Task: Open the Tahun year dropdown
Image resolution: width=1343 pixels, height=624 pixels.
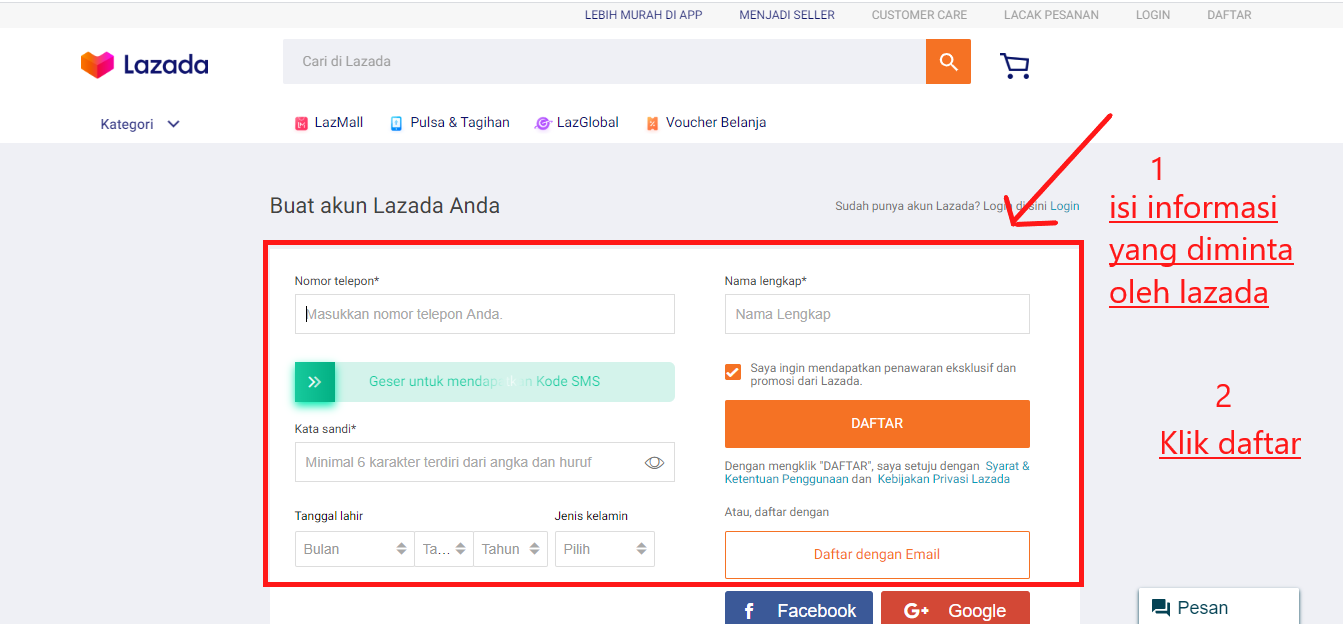Action: click(510, 549)
